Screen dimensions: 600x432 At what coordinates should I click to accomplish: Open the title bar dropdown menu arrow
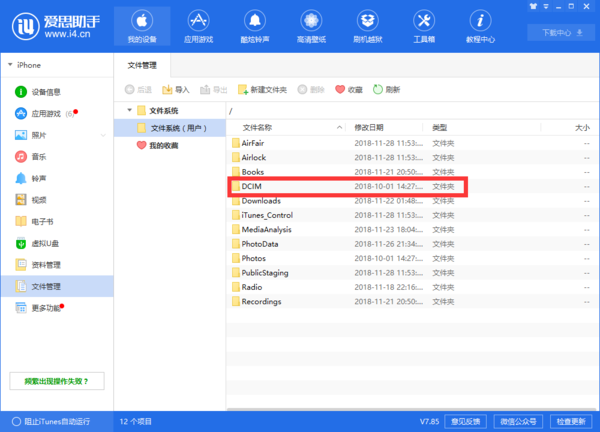pos(546,6)
